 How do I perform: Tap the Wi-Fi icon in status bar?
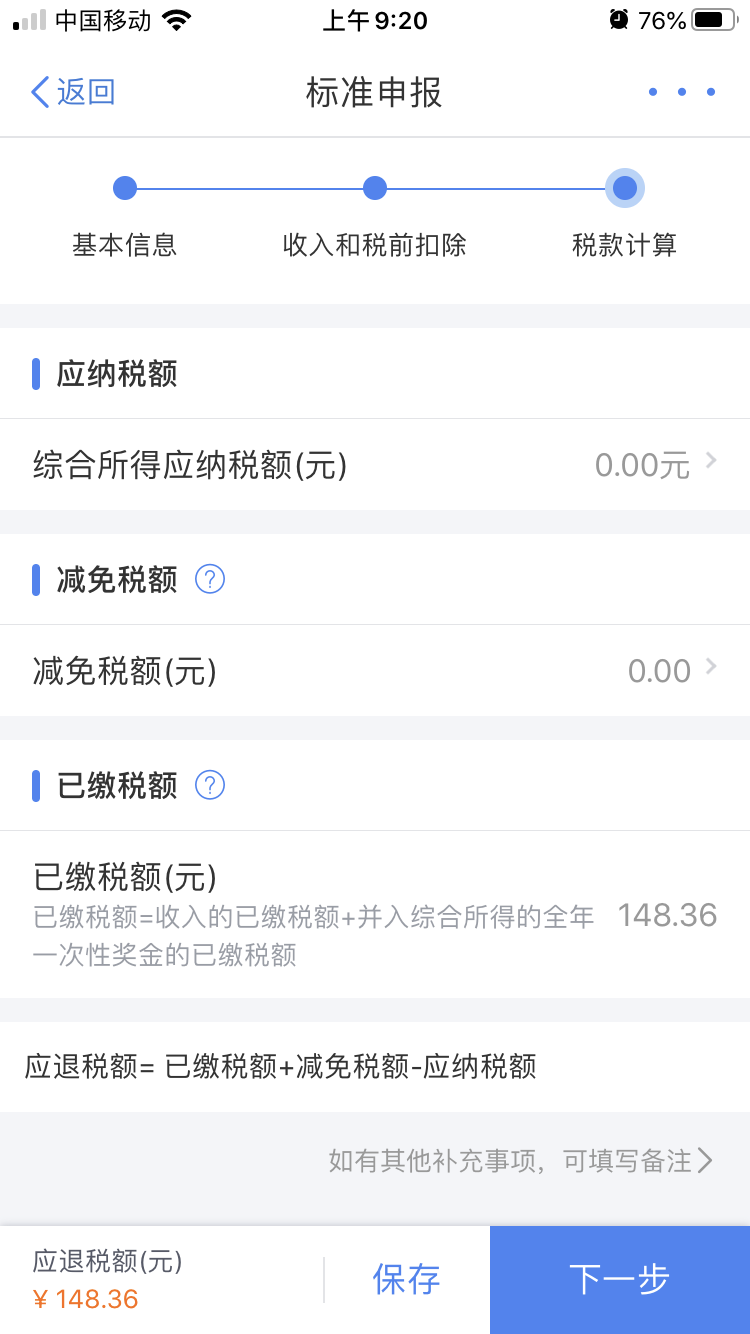177,20
